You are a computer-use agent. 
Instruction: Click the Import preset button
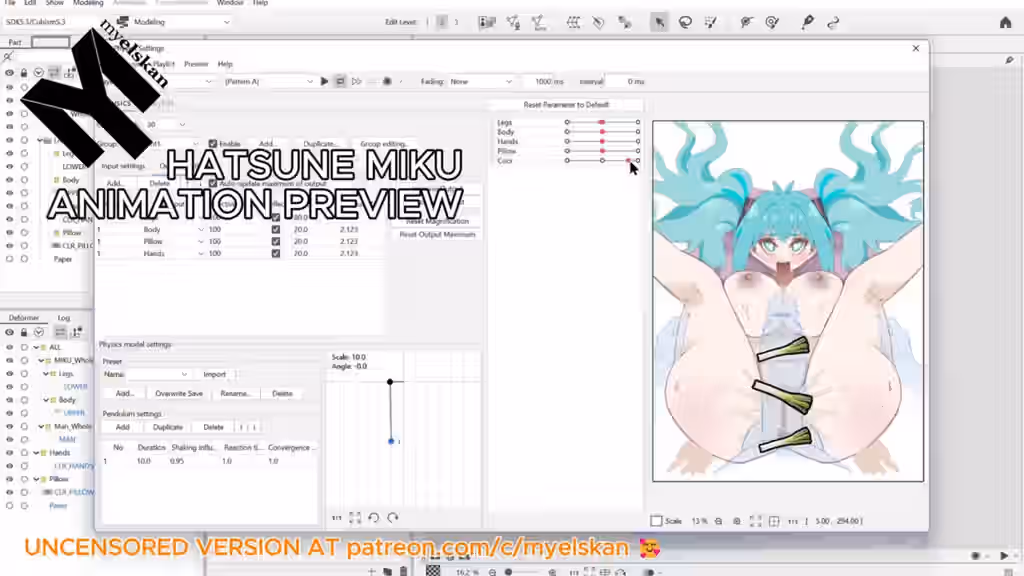click(x=214, y=374)
